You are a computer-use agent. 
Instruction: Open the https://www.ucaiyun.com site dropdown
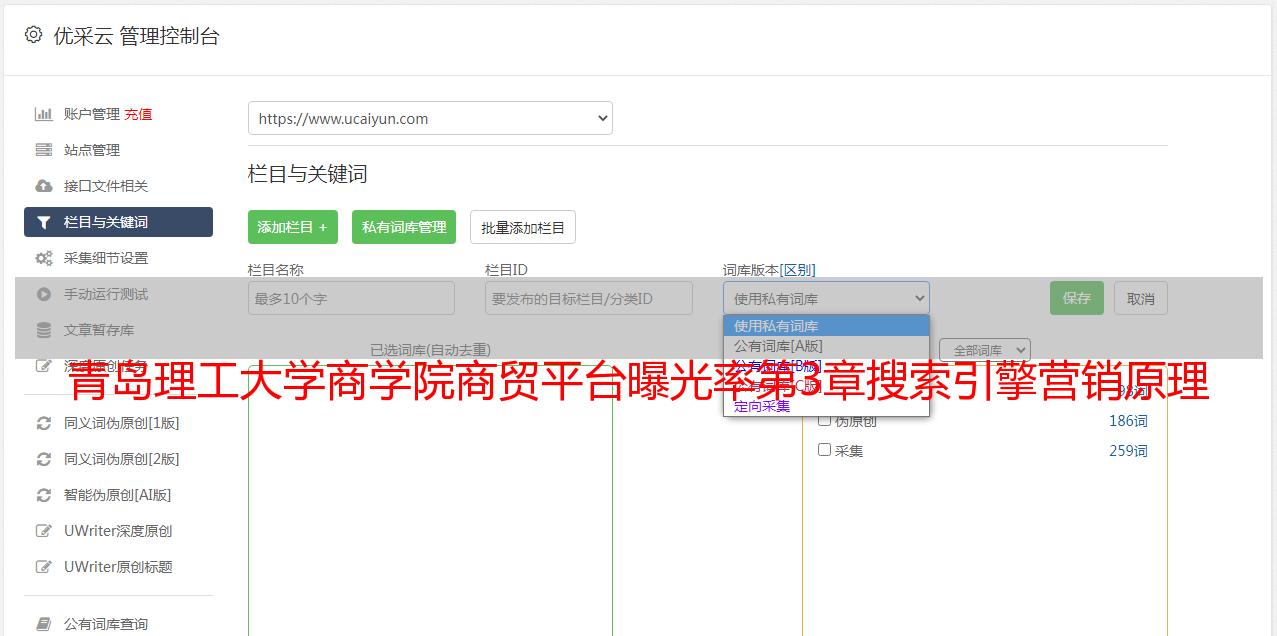pos(430,118)
